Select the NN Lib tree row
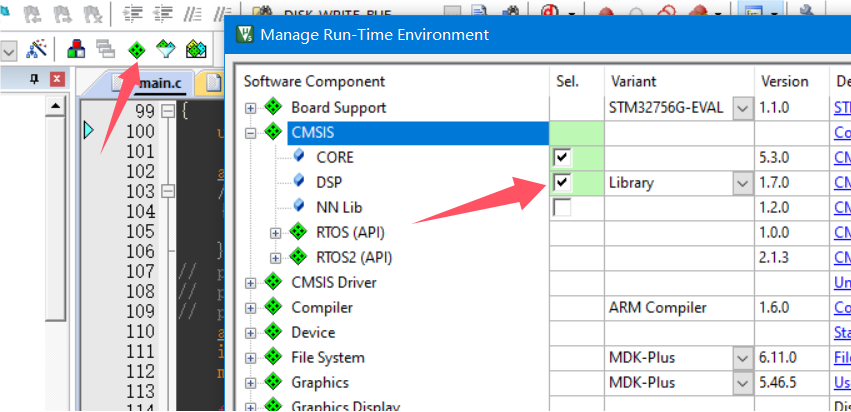 (x=339, y=207)
